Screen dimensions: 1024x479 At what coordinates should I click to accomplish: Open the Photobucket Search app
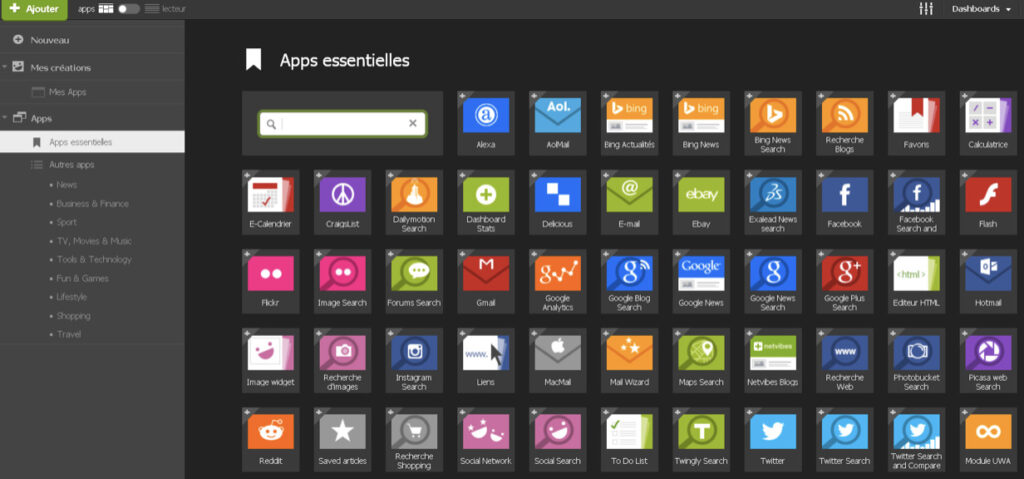916,360
